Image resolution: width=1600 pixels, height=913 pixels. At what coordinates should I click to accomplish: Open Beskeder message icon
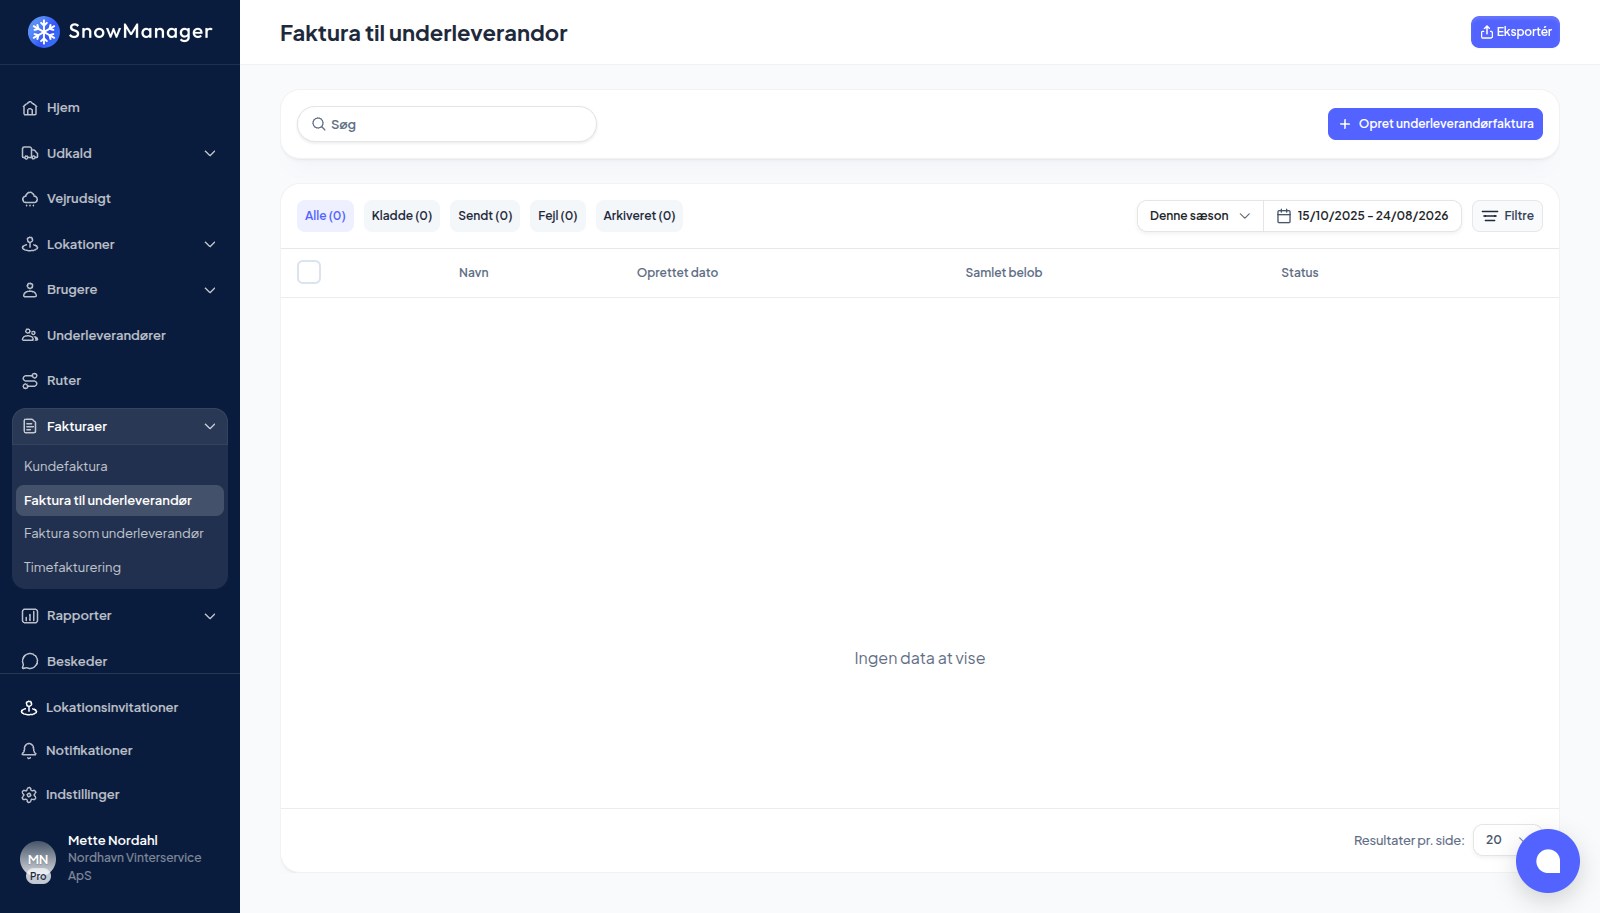(x=30, y=662)
